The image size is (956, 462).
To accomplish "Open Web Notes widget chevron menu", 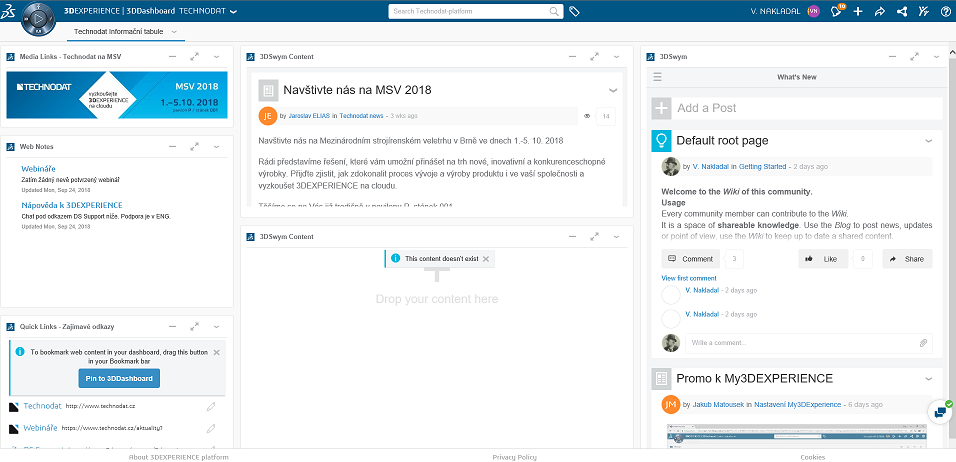I will click(x=216, y=146).
